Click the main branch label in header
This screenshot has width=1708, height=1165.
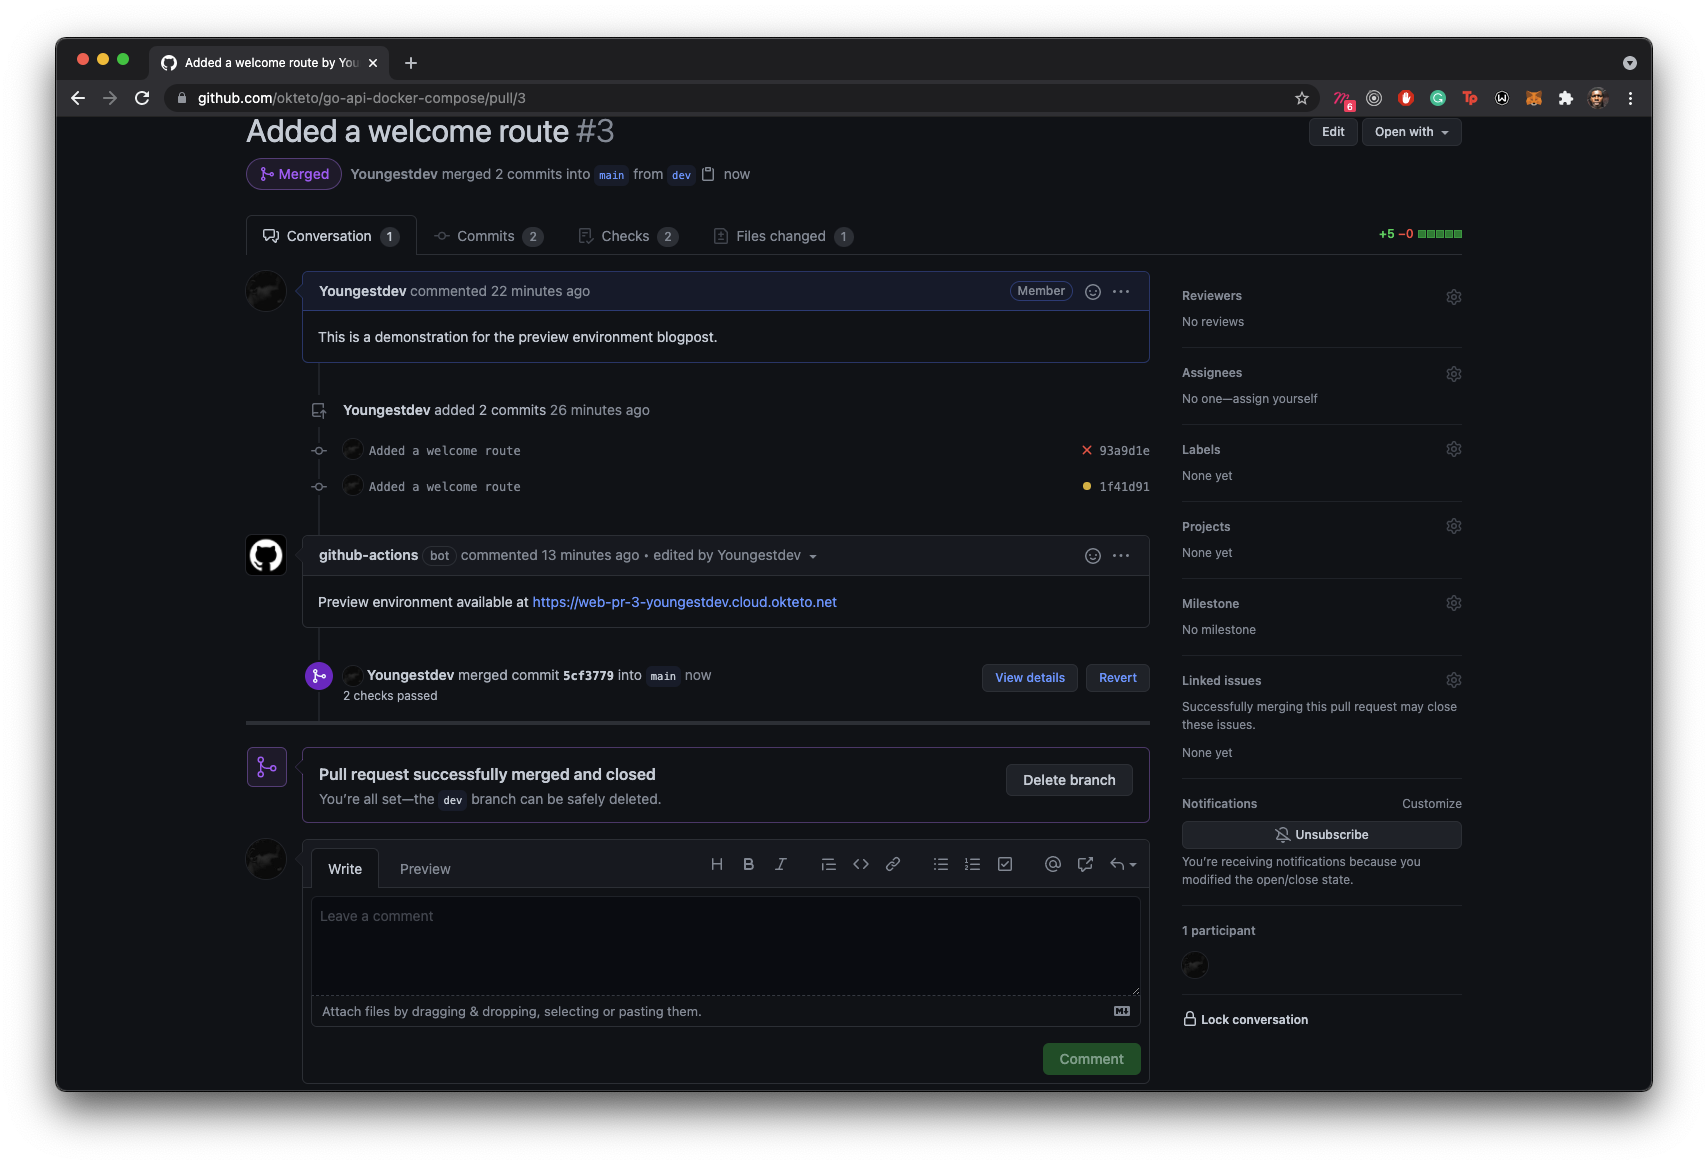tap(612, 175)
